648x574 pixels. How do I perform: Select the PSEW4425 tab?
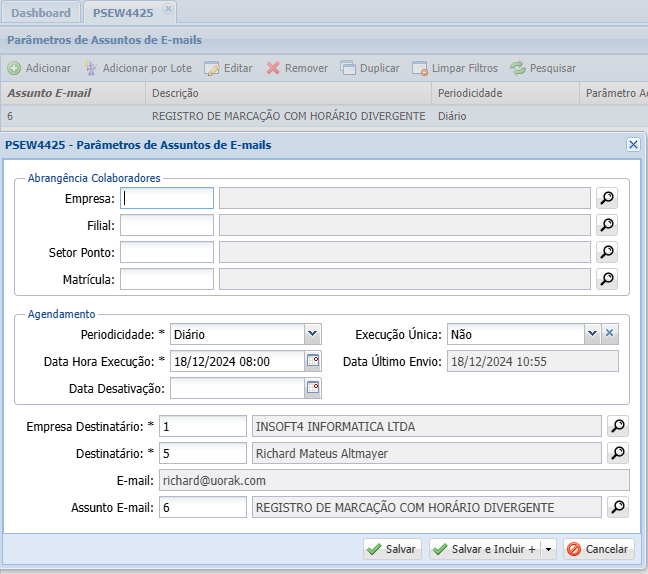123,13
